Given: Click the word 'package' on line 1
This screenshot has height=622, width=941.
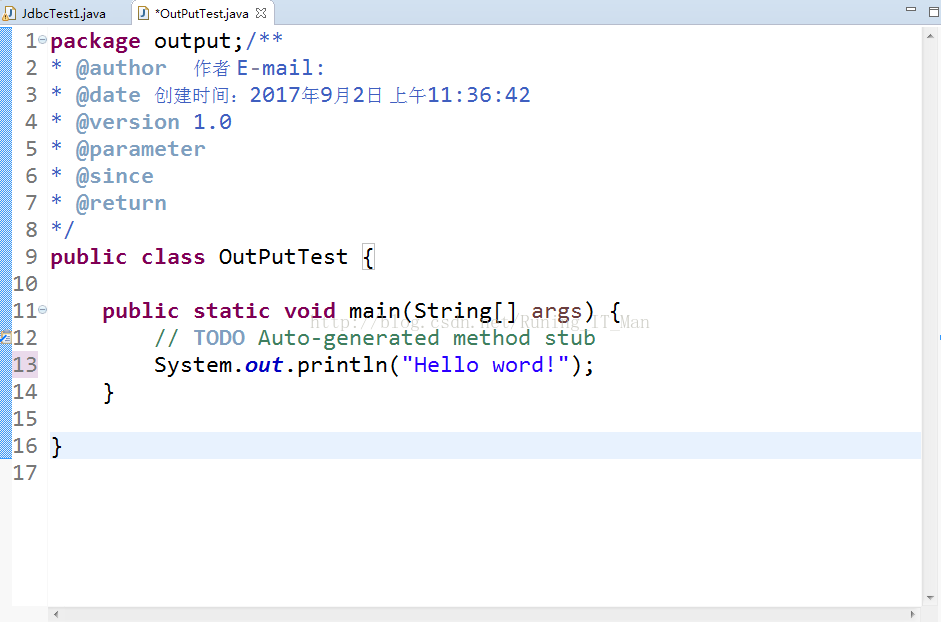Looking at the screenshot, I should (95, 41).
